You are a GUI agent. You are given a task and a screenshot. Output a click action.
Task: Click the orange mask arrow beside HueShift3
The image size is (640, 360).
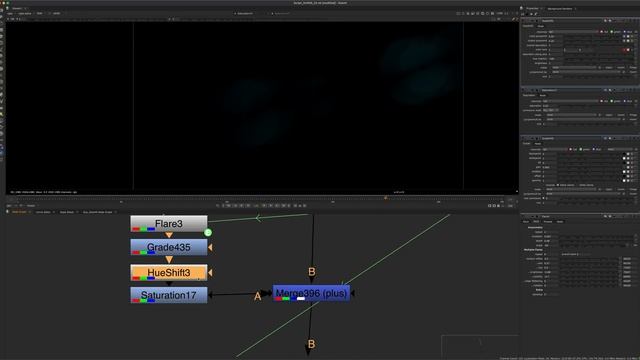click(210, 272)
